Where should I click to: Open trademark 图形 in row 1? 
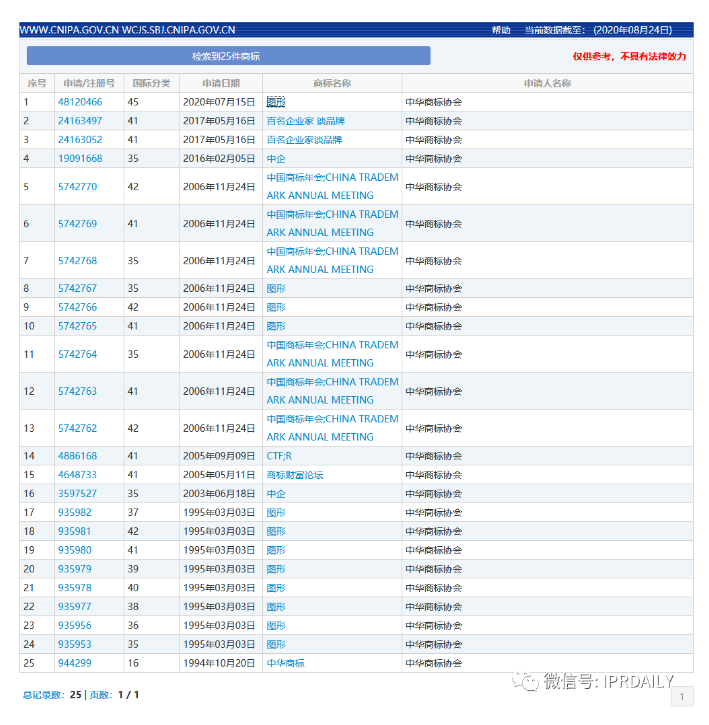tap(276, 102)
